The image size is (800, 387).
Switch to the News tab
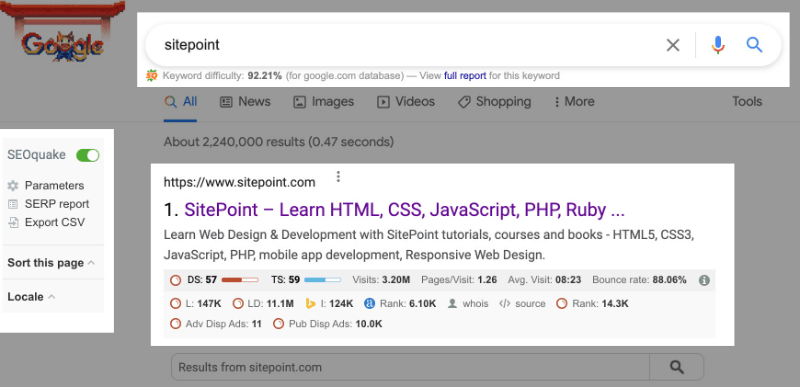(245, 101)
